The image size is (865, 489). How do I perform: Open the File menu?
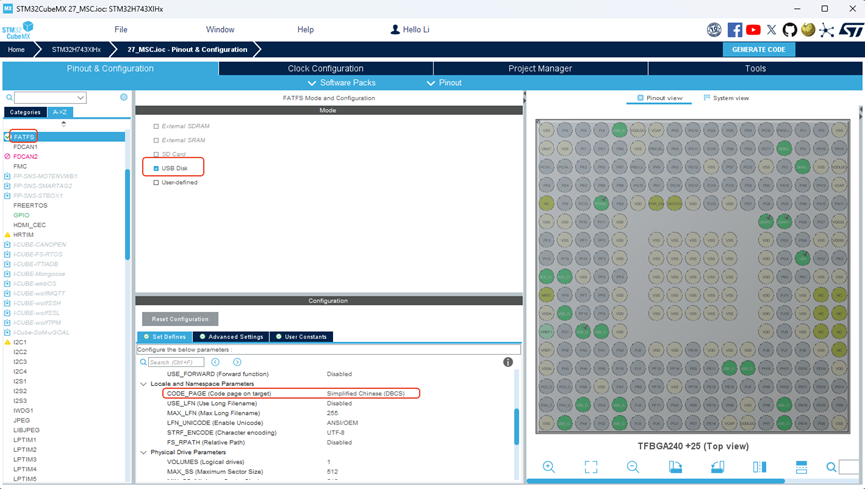click(x=121, y=30)
